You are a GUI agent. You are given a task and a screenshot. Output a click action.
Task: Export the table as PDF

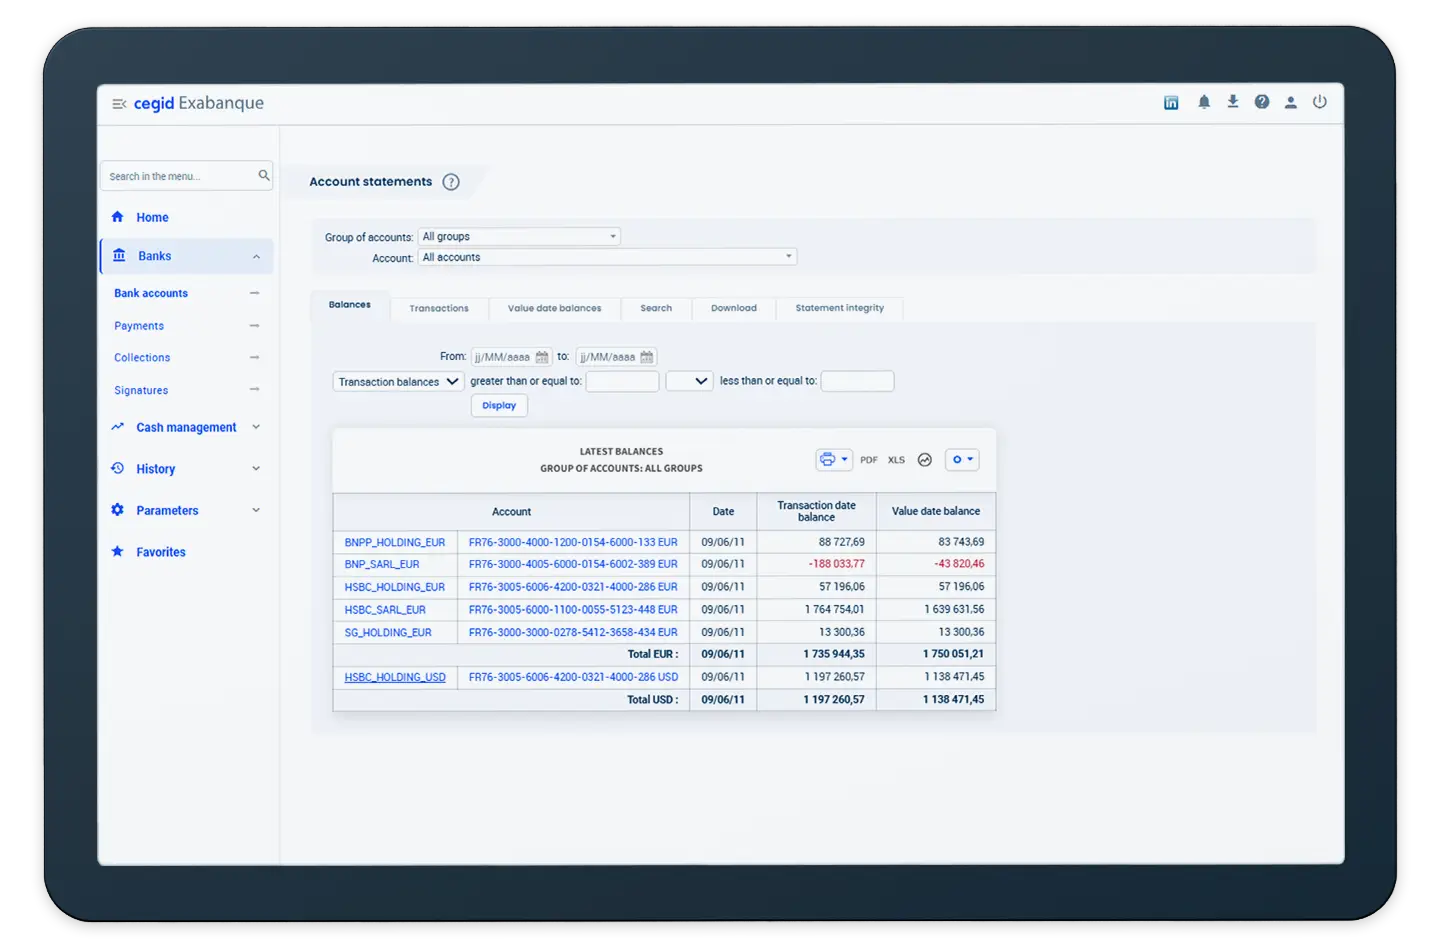click(868, 459)
